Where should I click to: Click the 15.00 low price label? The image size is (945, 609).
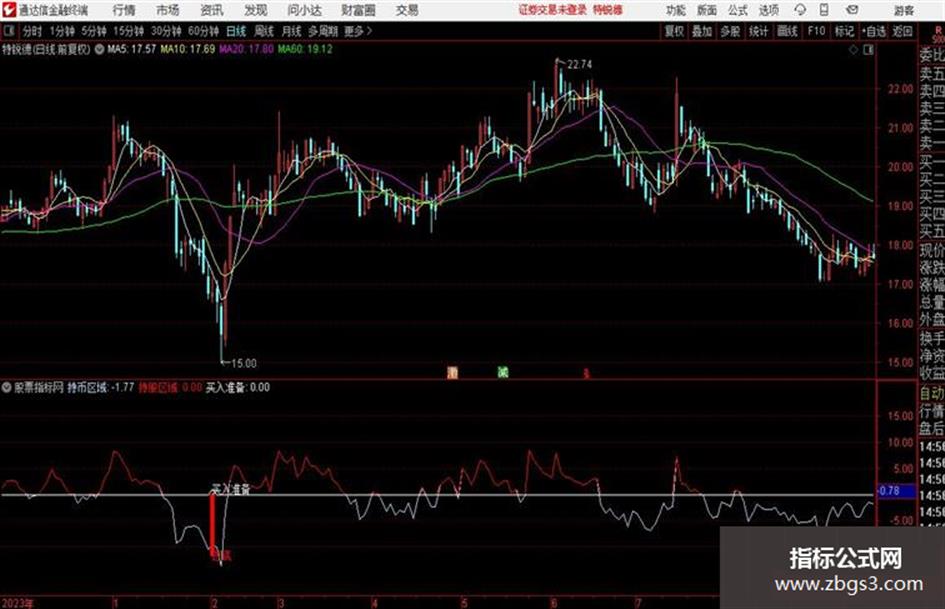(243, 364)
